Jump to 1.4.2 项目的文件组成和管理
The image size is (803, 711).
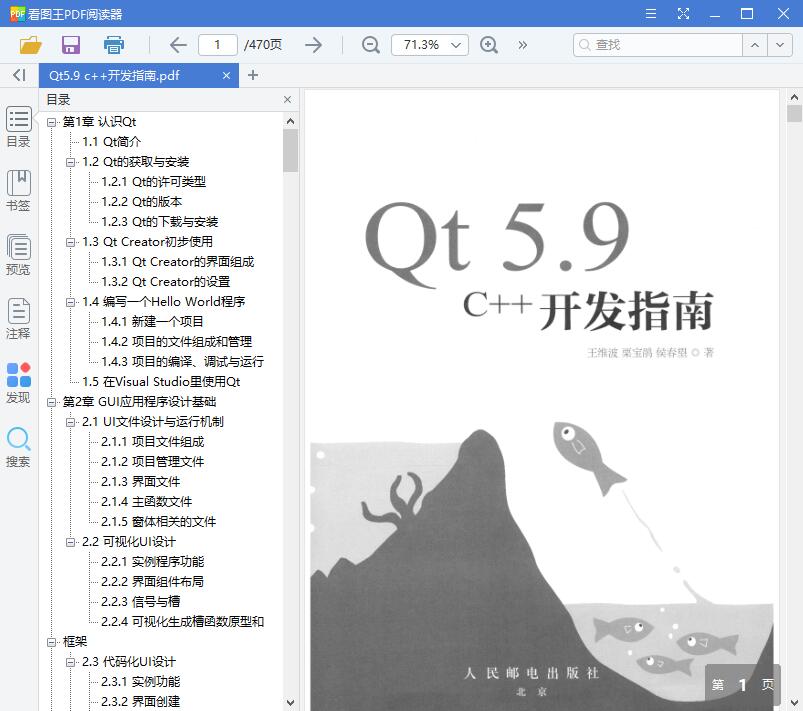pos(176,342)
